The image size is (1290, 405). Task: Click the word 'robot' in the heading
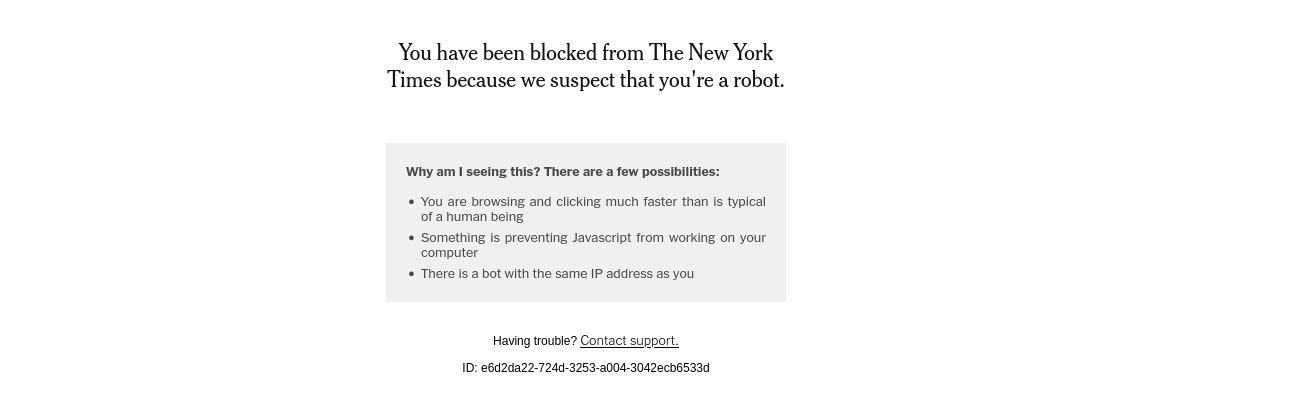pyautogui.click(x=757, y=80)
